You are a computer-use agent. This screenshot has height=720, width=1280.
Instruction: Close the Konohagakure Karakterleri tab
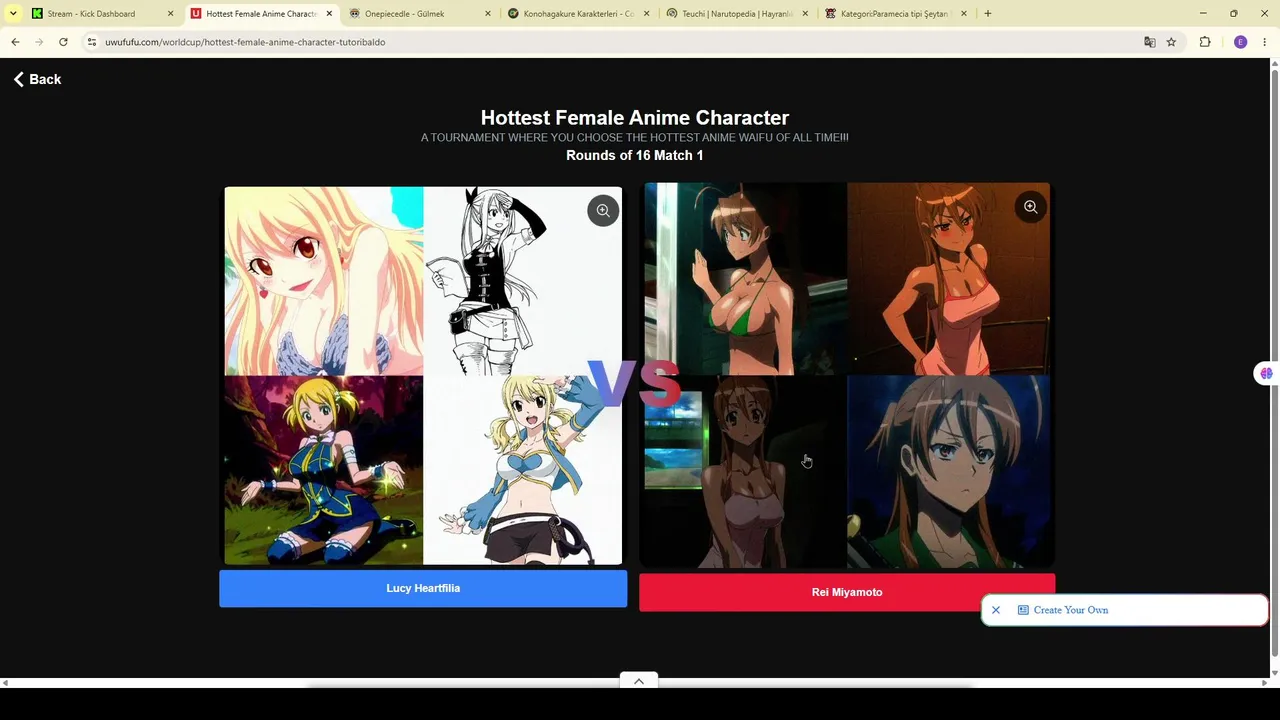pyautogui.click(x=646, y=14)
